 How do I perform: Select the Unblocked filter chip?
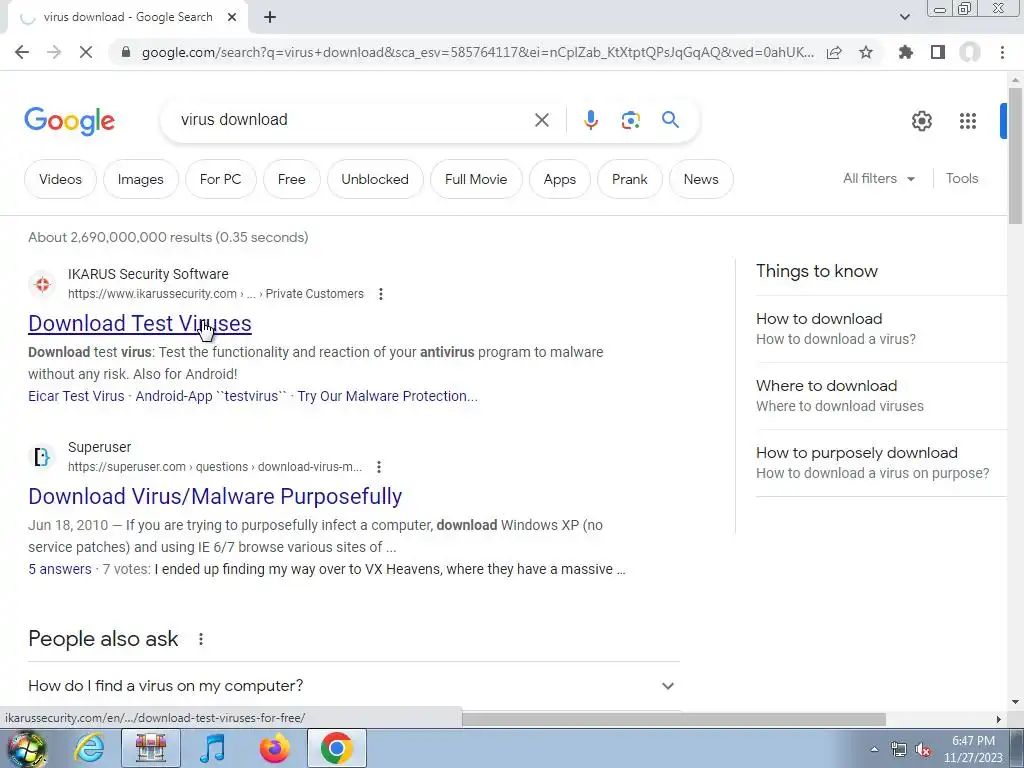375,179
